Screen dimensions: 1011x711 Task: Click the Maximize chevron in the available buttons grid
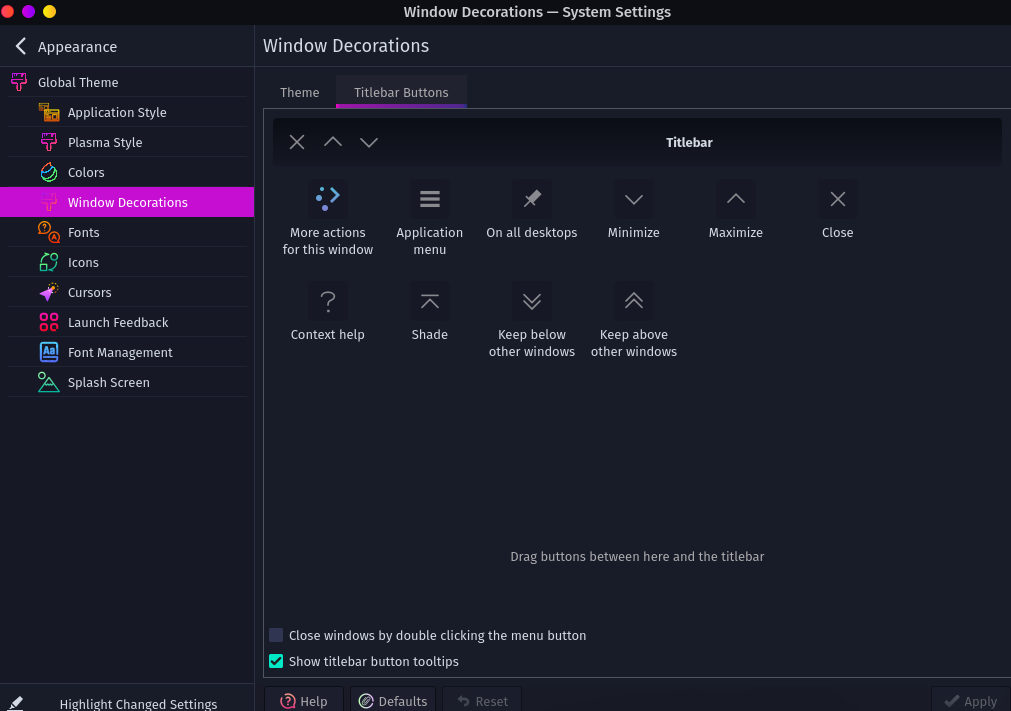pos(736,198)
